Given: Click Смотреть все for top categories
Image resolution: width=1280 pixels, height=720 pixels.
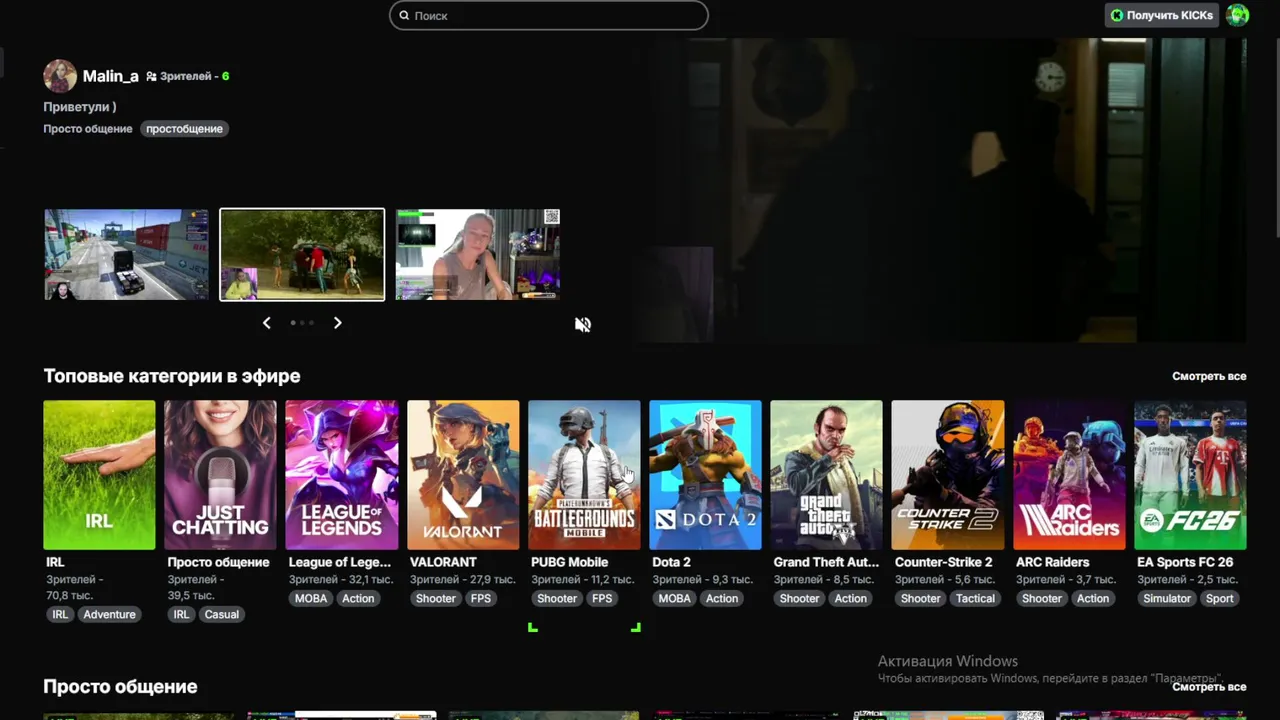Looking at the screenshot, I should click(1209, 376).
